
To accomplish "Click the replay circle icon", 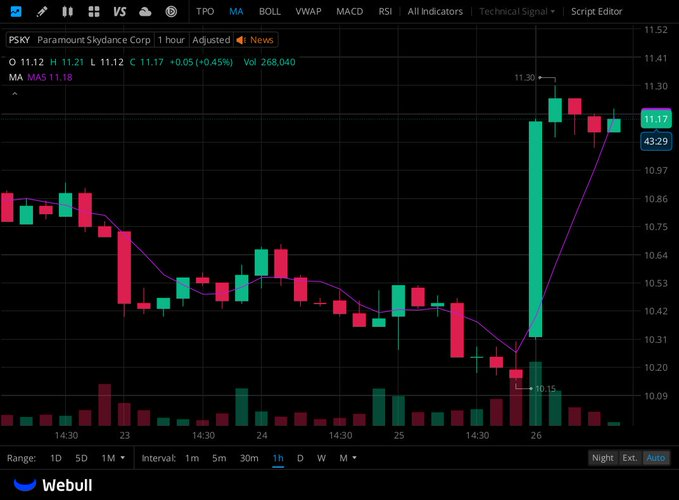I will point(171,11).
